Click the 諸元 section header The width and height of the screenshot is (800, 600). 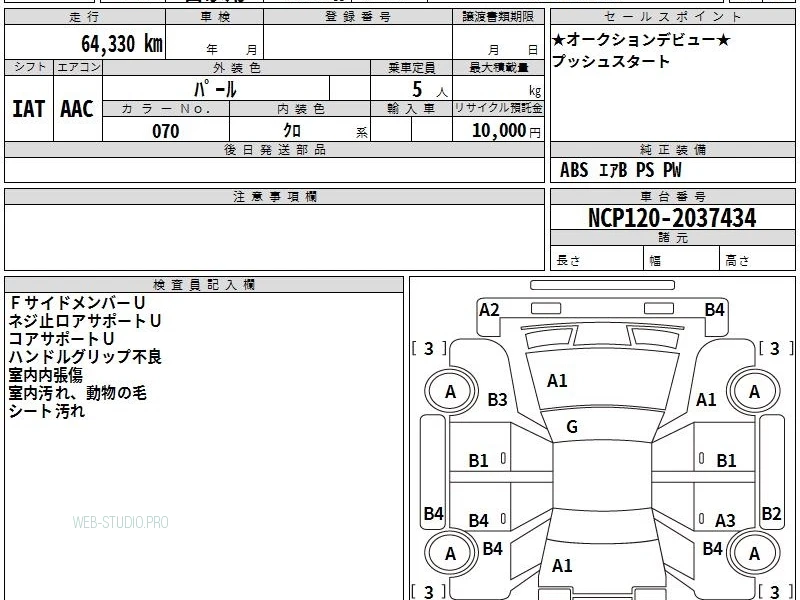point(672,238)
